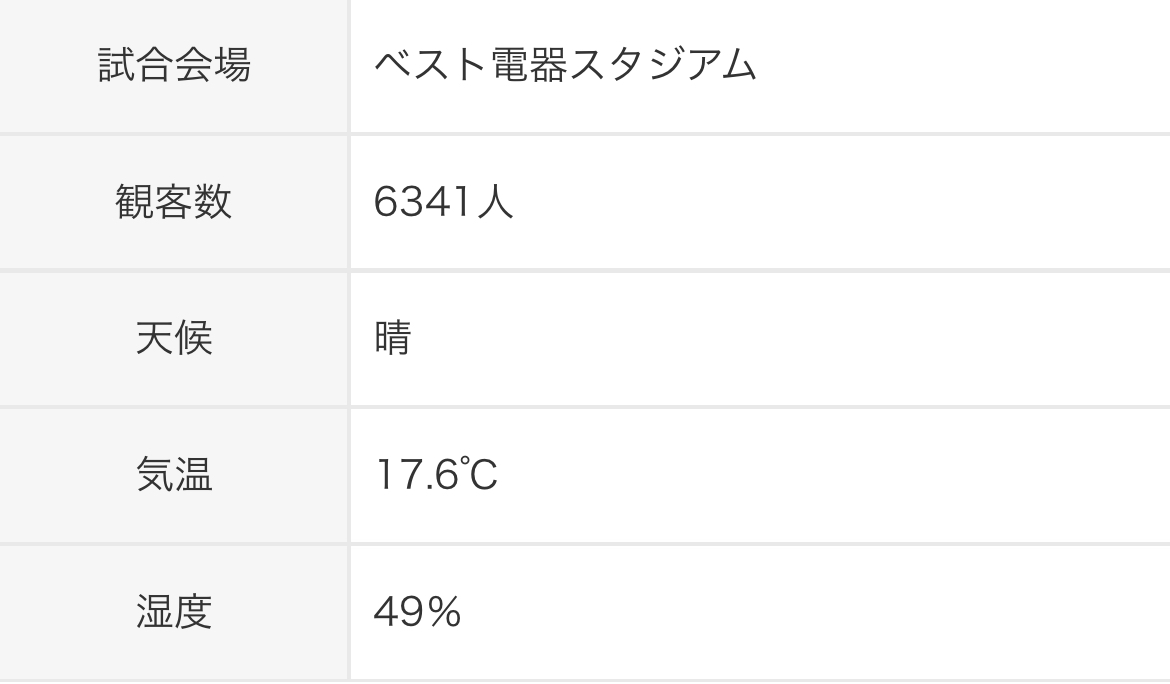1170x684 pixels.
Task: Click the 人 character after 6341
Action: [x=493, y=202]
